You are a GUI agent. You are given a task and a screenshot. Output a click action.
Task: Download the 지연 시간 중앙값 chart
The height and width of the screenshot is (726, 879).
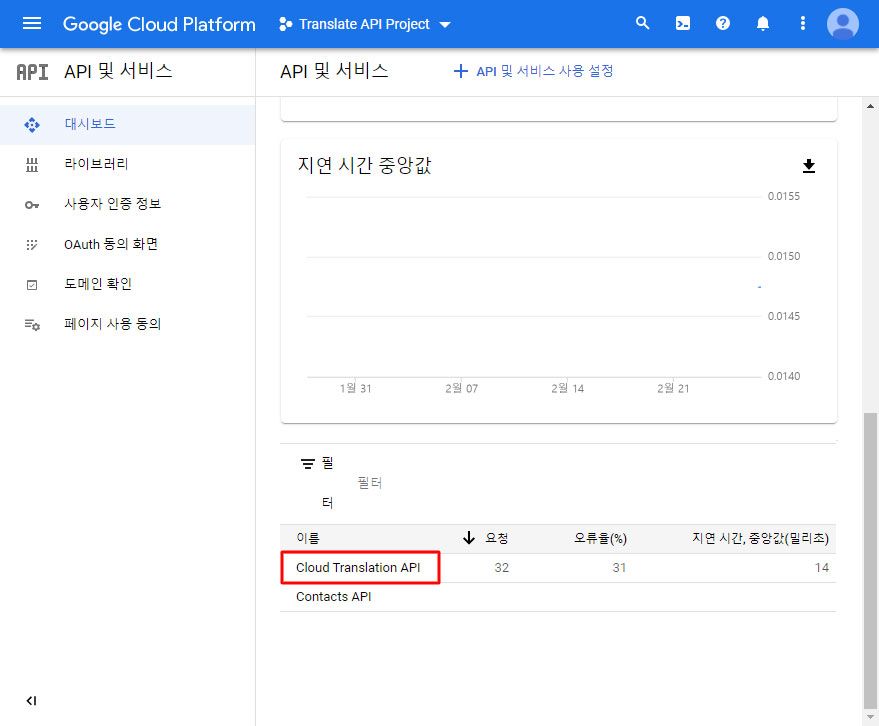[x=808, y=166]
